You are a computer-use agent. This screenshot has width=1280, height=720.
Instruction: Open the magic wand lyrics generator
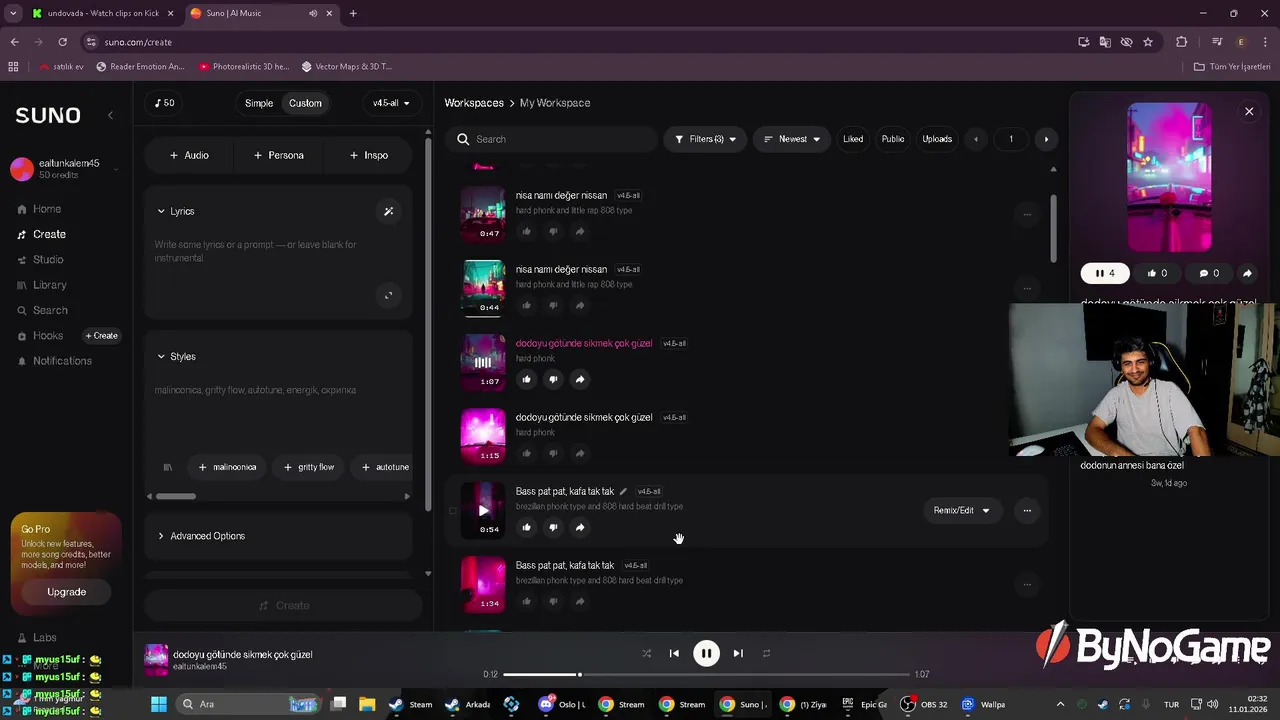[389, 211]
